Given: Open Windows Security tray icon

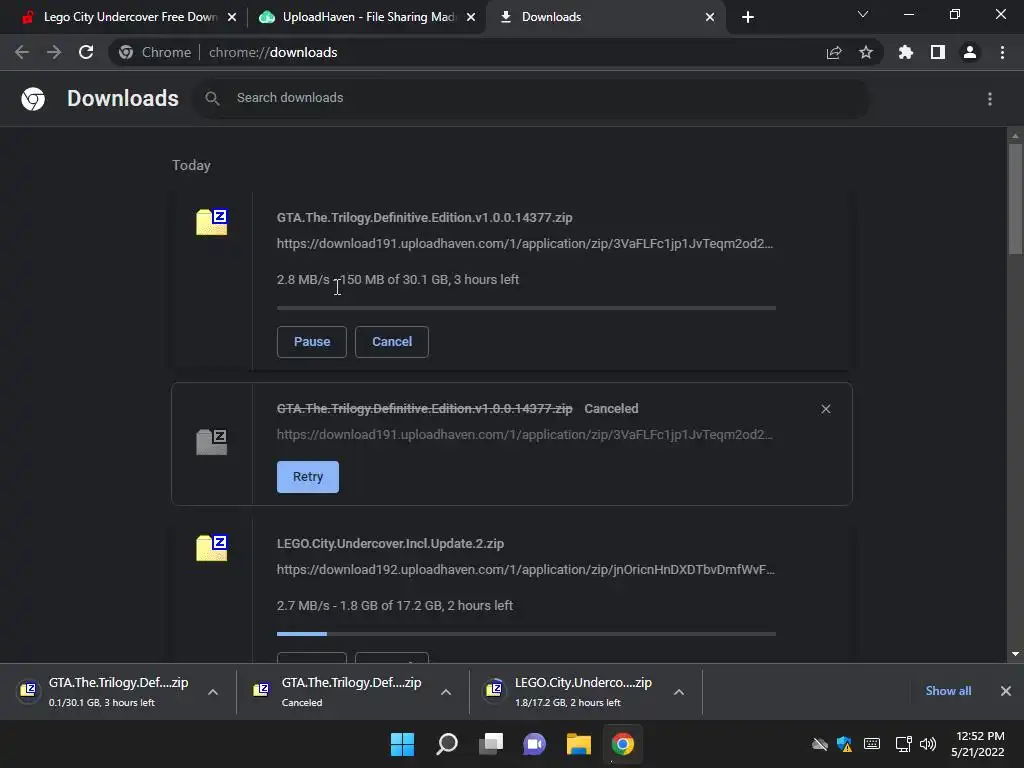Looking at the screenshot, I should click(844, 744).
